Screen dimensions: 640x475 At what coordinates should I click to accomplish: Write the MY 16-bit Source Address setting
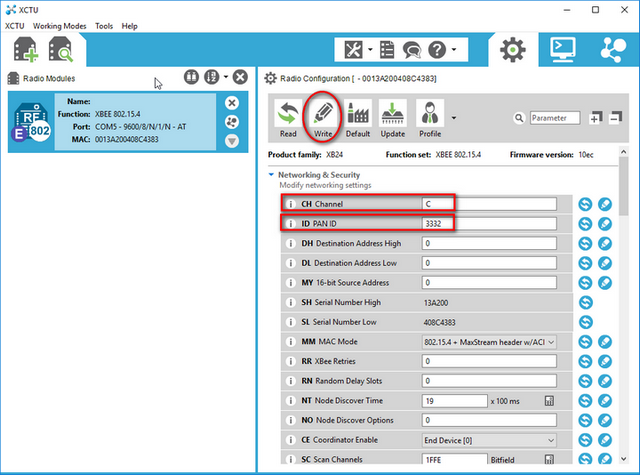[x=605, y=282]
